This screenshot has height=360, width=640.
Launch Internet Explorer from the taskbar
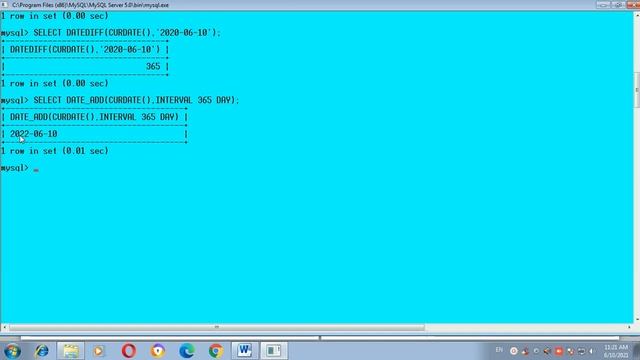42,351
